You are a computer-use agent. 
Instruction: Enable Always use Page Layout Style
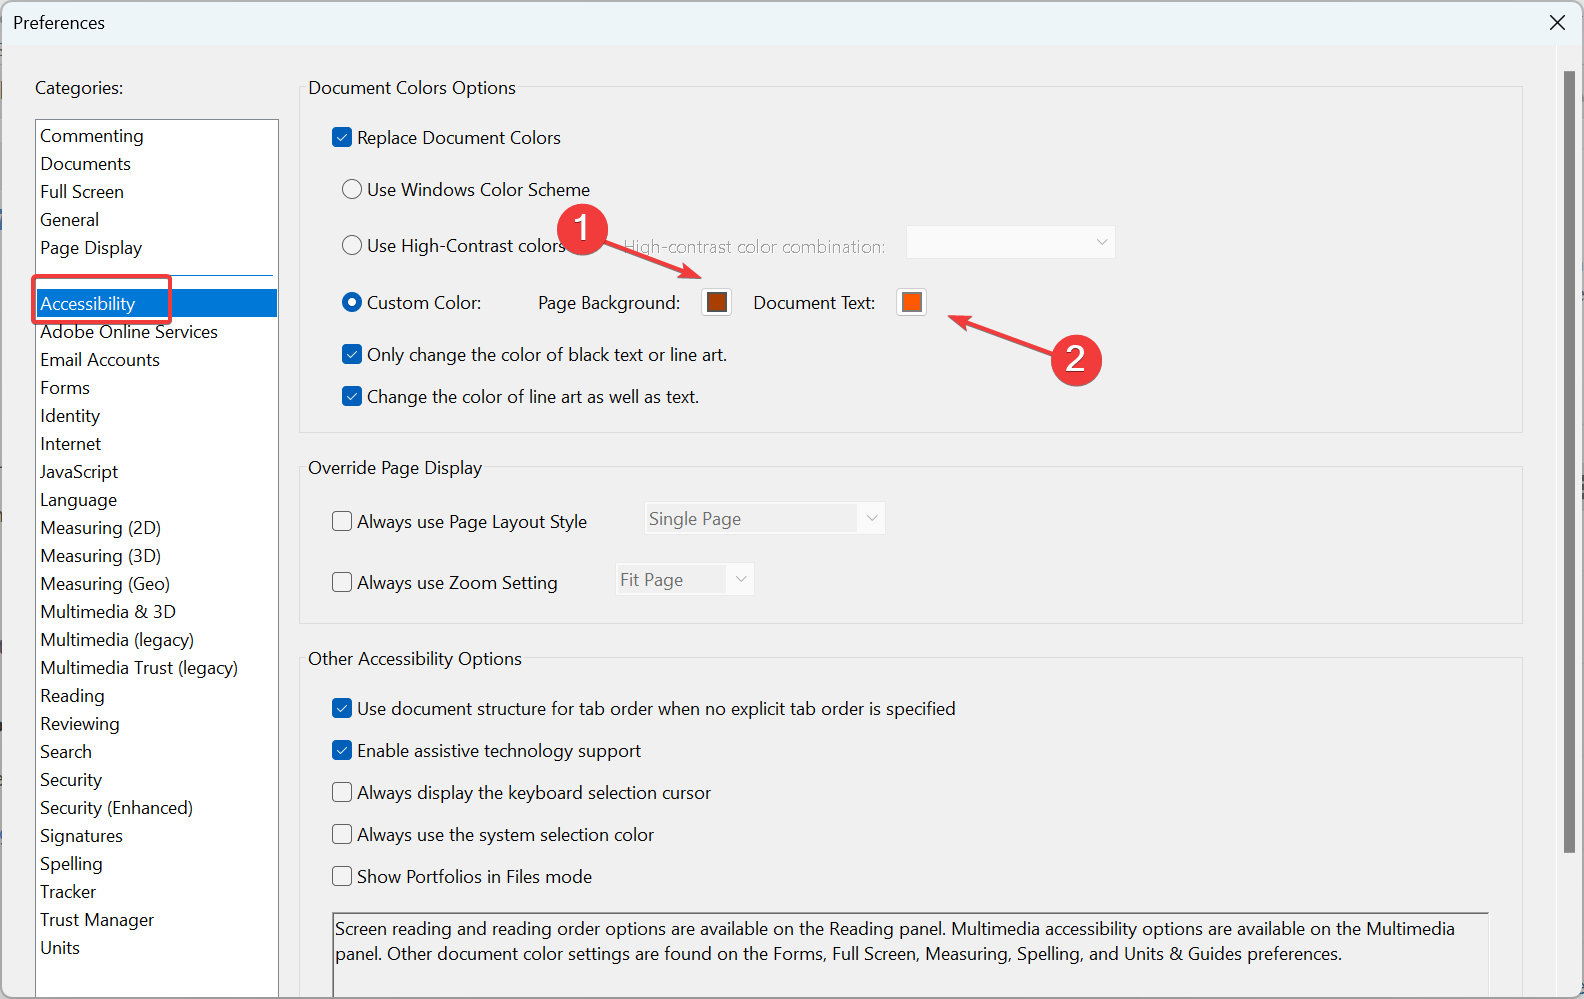(342, 521)
